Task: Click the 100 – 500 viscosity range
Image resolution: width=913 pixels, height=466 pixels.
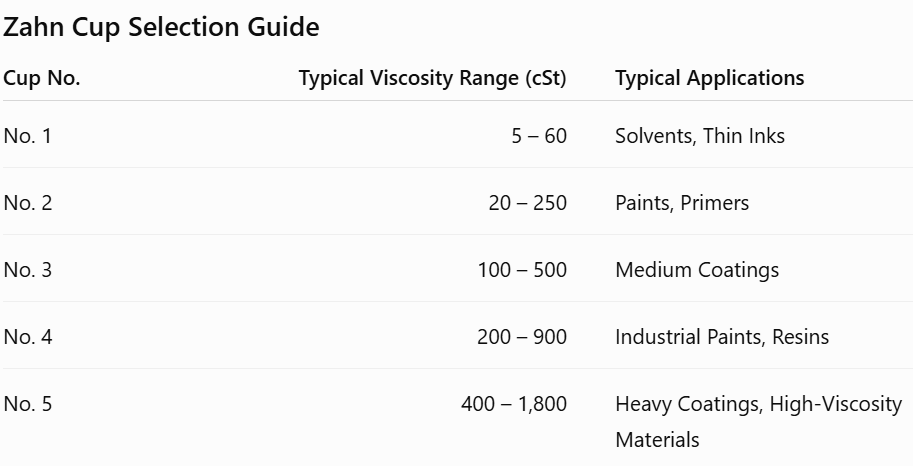Action: tap(522, 270)
